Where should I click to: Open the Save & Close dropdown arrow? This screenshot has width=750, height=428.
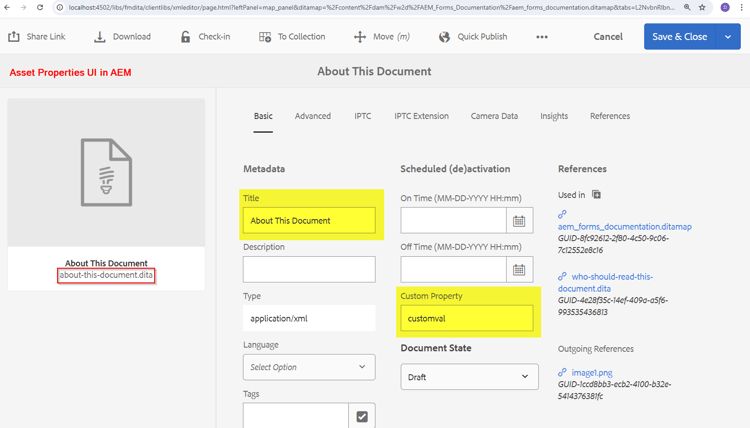[x=728, y=37]
